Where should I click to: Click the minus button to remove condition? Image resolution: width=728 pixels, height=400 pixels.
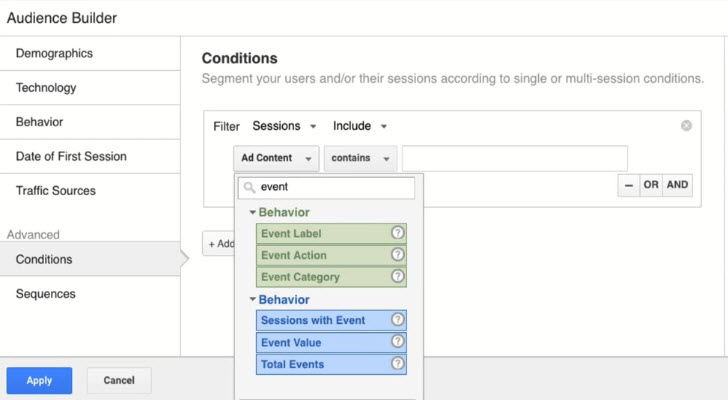628,185
